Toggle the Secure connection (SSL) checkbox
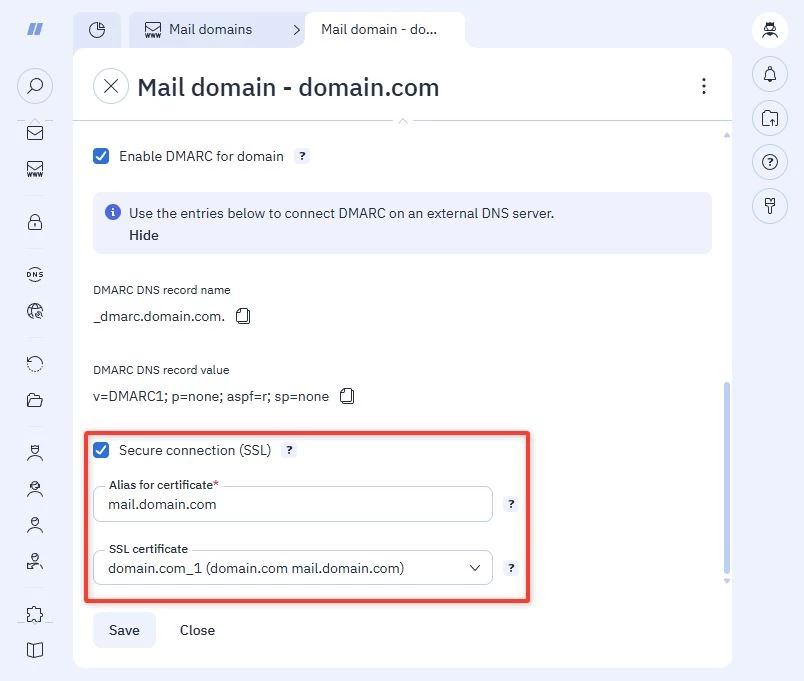The image size is (804, 681). point(101,450)
